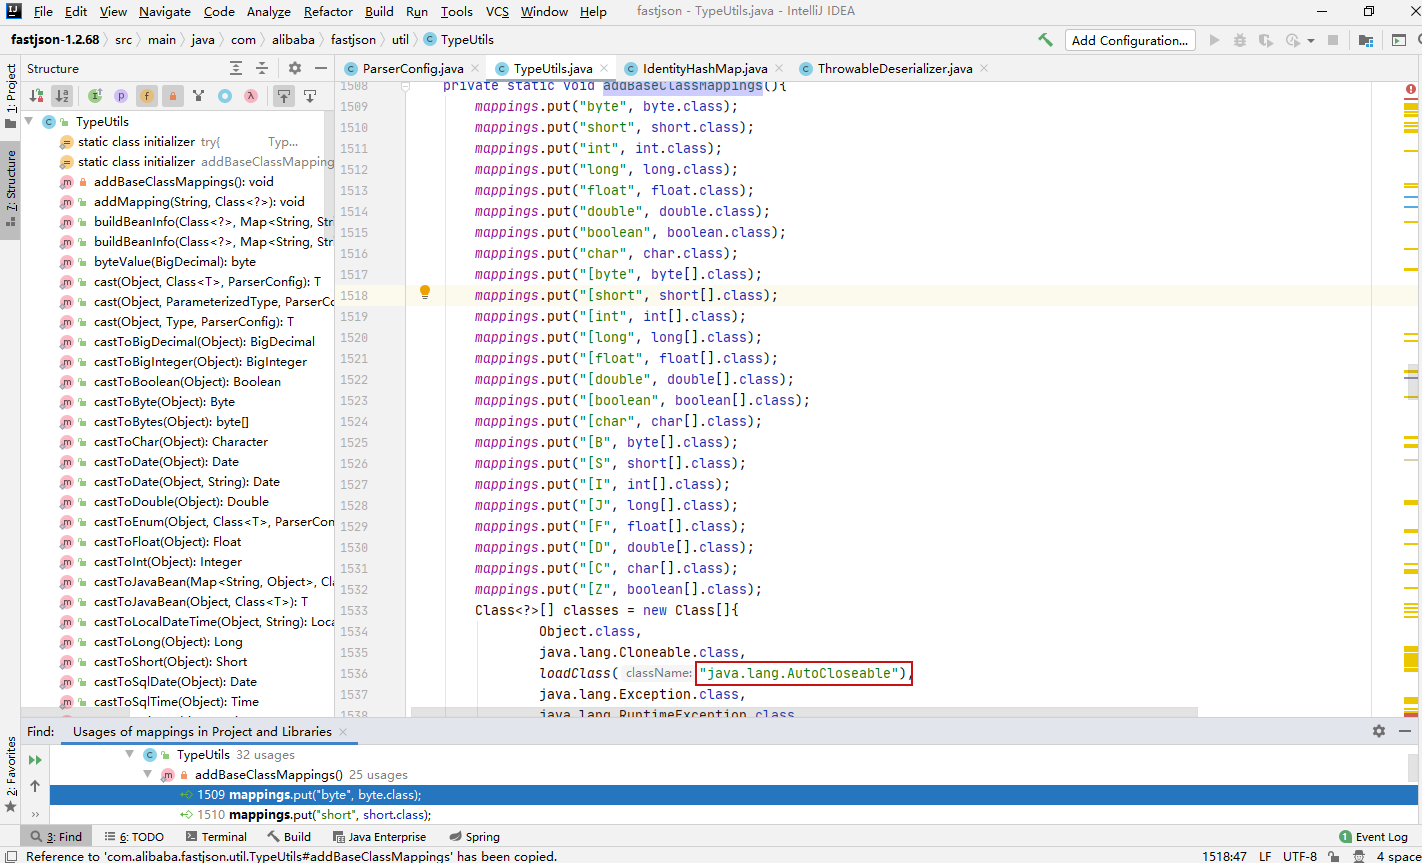Open Find panel gear settings
This screenshot has height=863, width=1422.
(x=1379, y=731)
